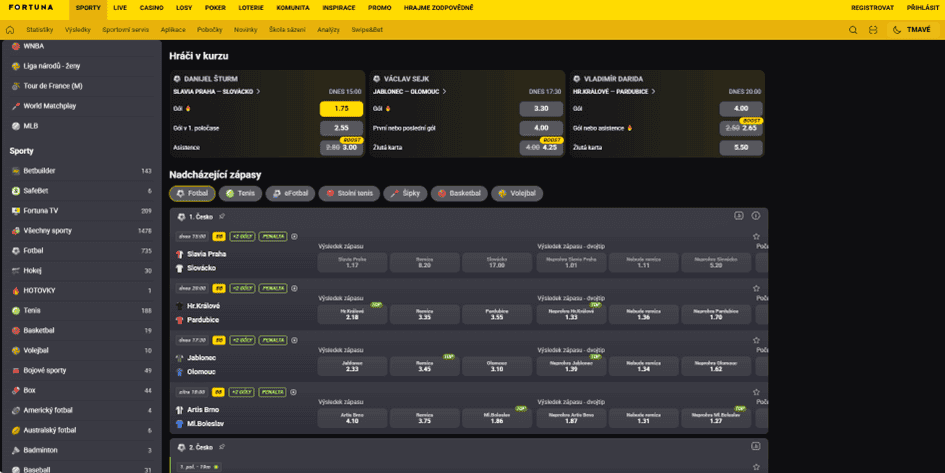Select eFotbal filter chip
945x473 pixels.
click(x=290, y=193)
